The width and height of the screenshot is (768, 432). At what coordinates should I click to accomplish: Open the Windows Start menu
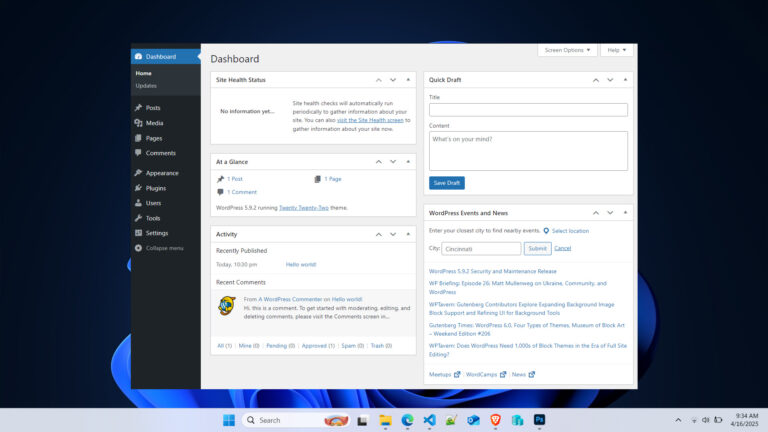pos(229,420)
